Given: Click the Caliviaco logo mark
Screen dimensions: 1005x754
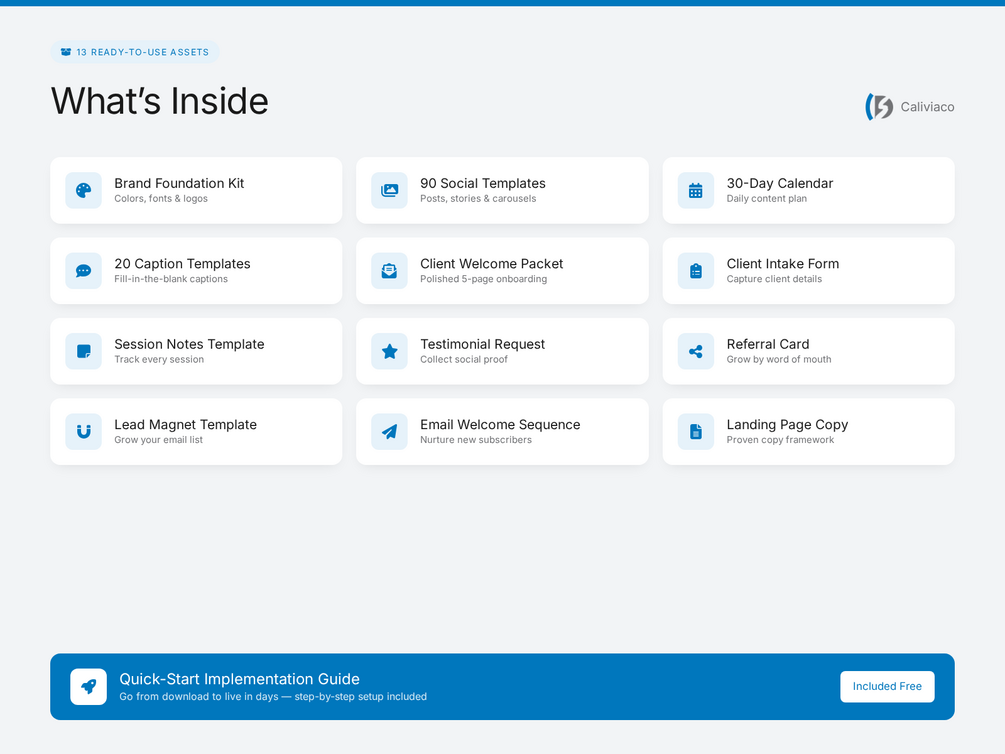Looking at the screenshot, I should [x=879, y=106].
